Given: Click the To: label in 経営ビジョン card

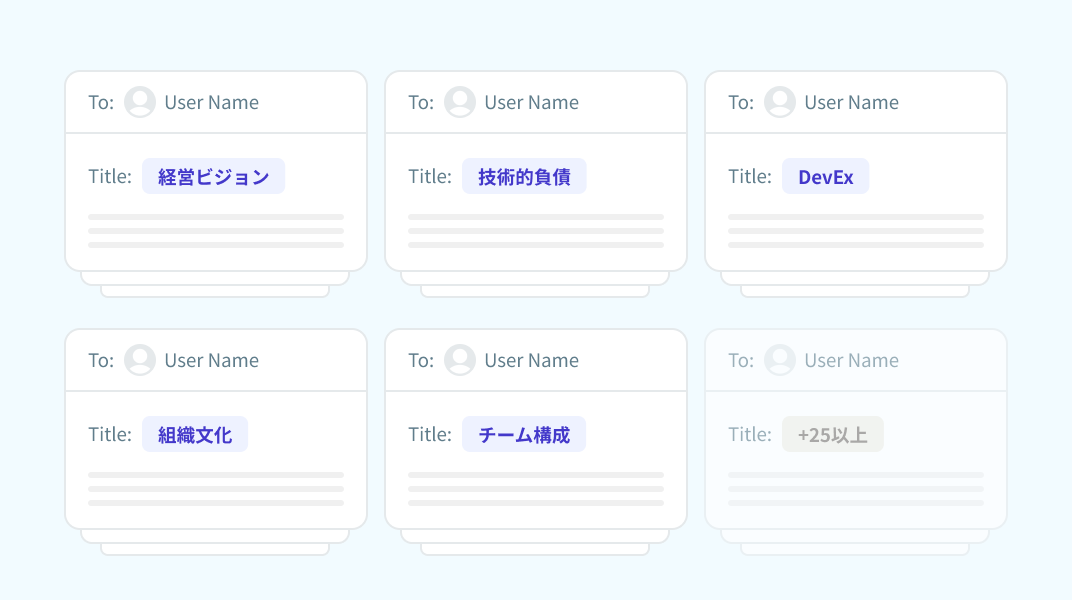Looking at the screenshot, I should [101, 103].
